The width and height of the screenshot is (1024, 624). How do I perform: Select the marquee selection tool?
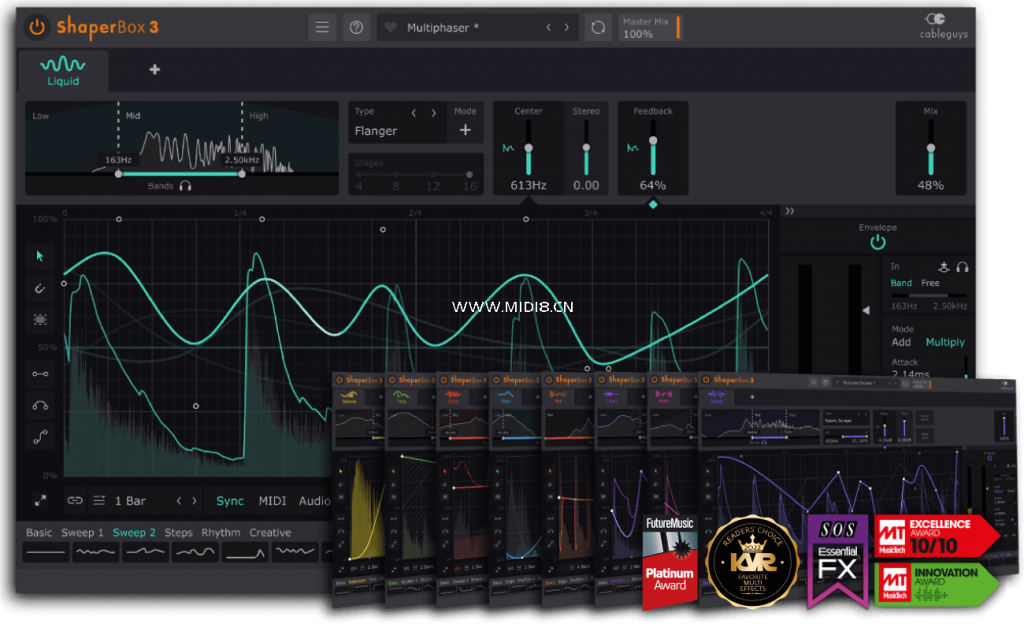tap(41, 320)
